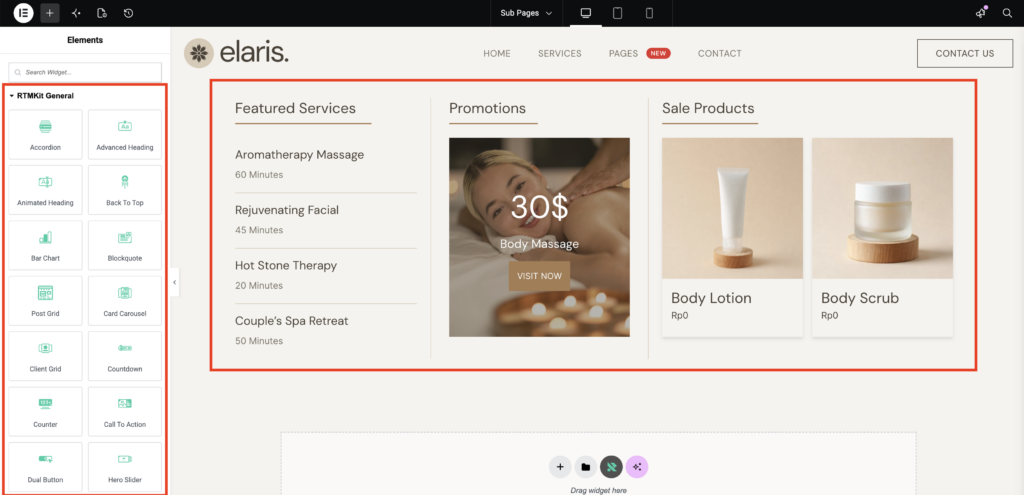
Task: Open the What's New rocket icon
Action: 981,13
